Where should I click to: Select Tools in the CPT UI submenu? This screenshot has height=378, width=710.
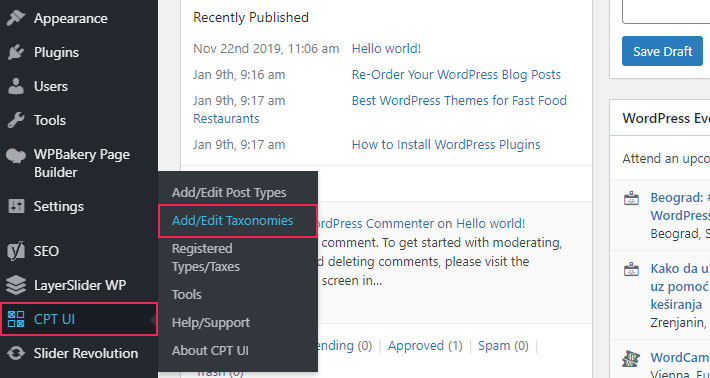187,295
